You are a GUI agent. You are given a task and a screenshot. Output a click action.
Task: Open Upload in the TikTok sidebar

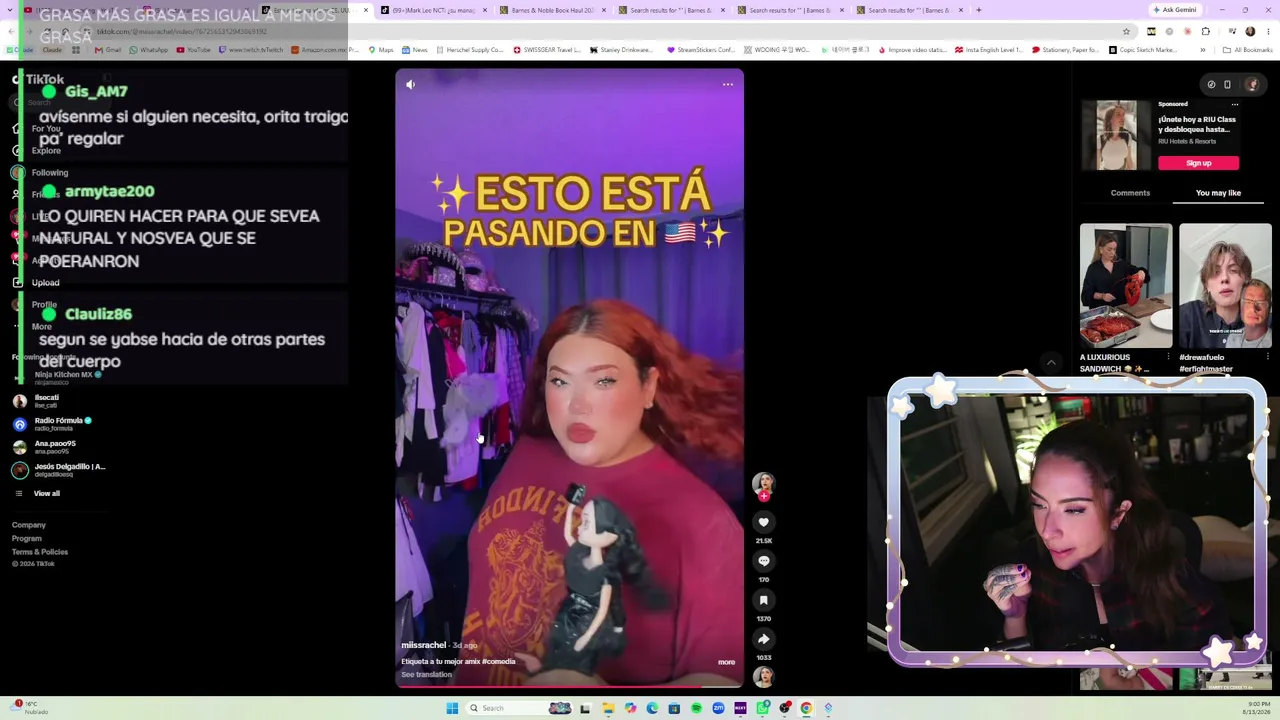(x=36, y=283)
